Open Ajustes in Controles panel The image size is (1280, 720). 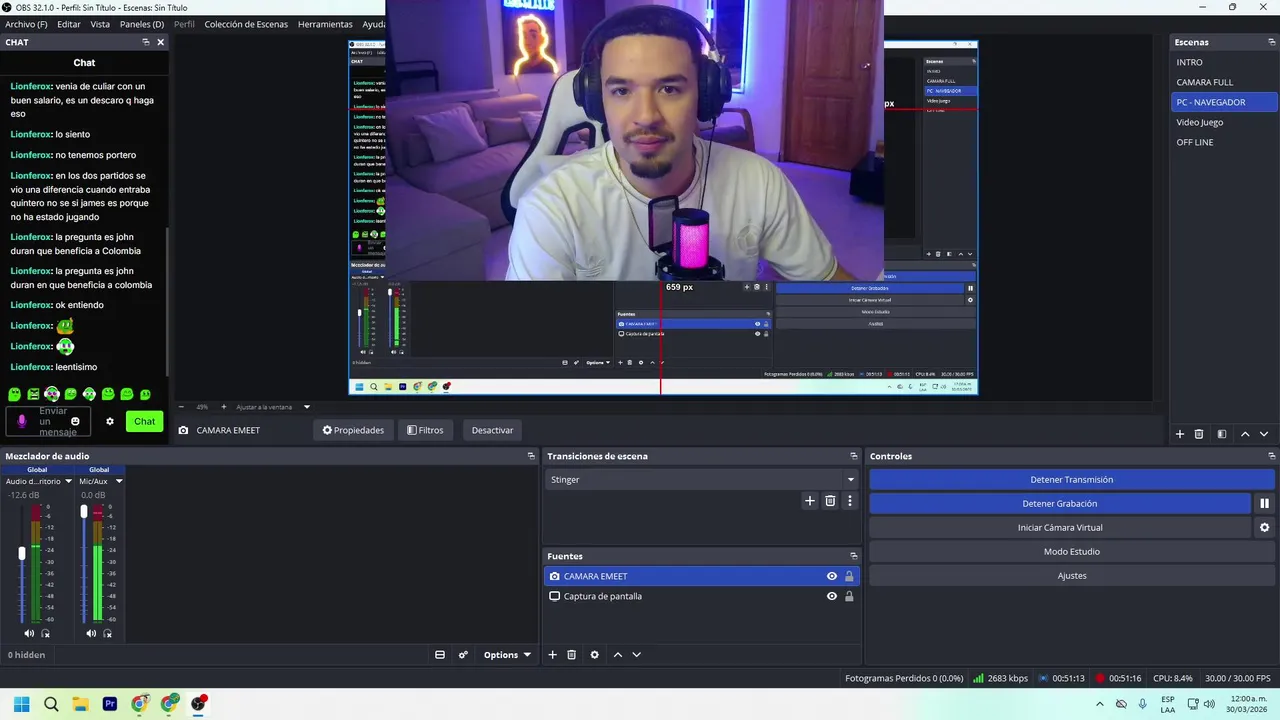(1071, 576)
